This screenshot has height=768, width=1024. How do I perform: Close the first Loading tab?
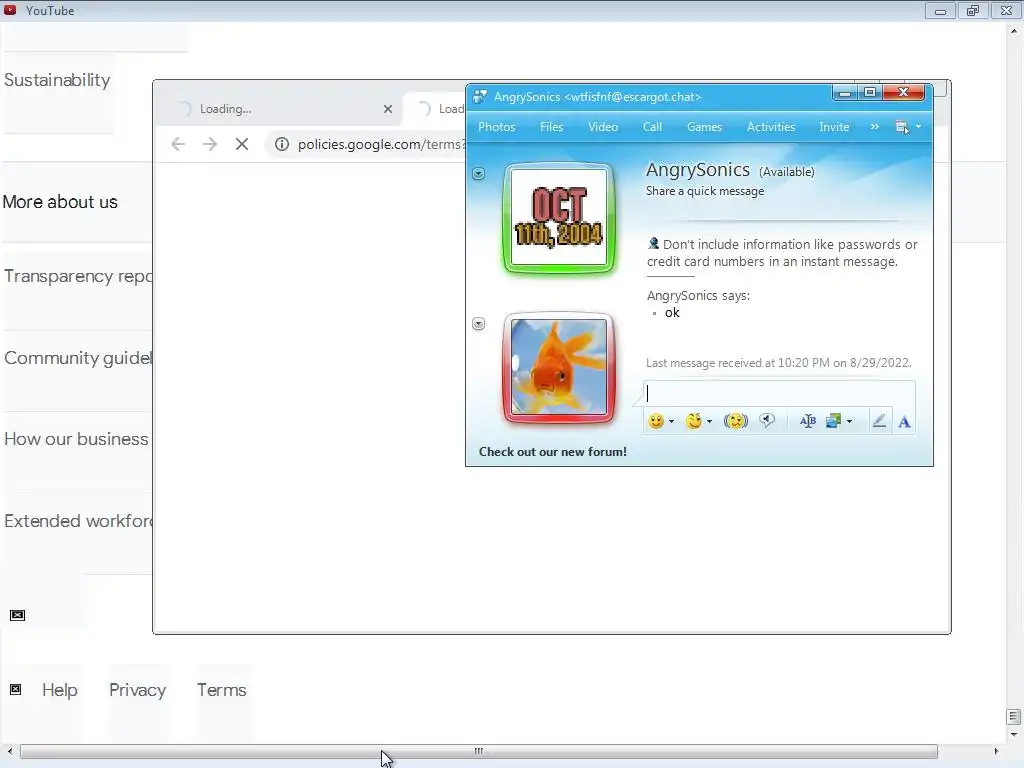point(388,109)
